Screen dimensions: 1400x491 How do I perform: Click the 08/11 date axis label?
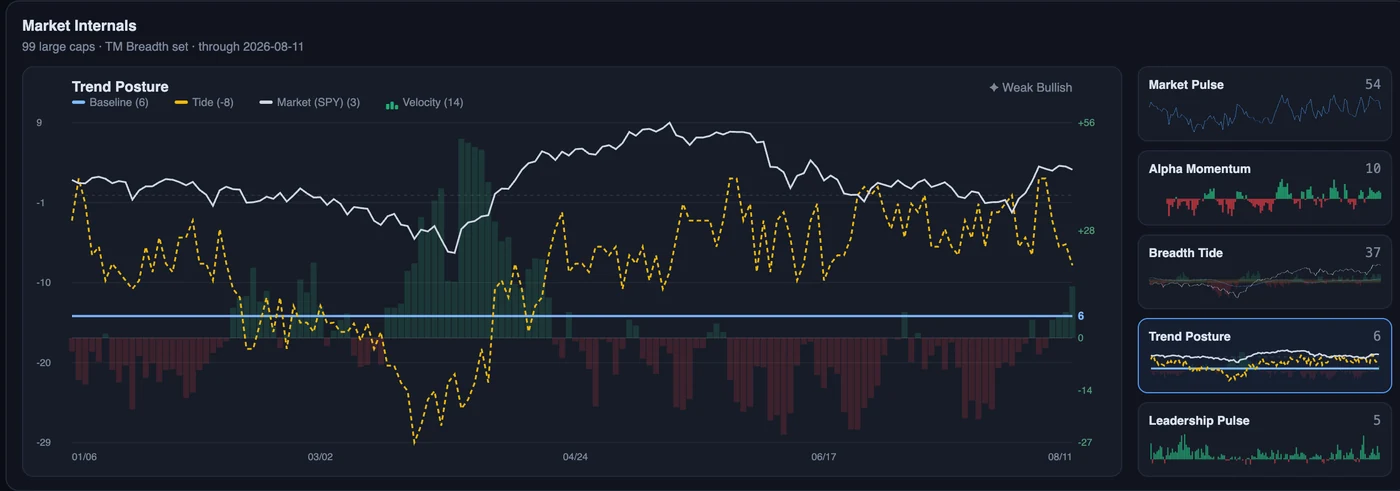click(1059, 457)
